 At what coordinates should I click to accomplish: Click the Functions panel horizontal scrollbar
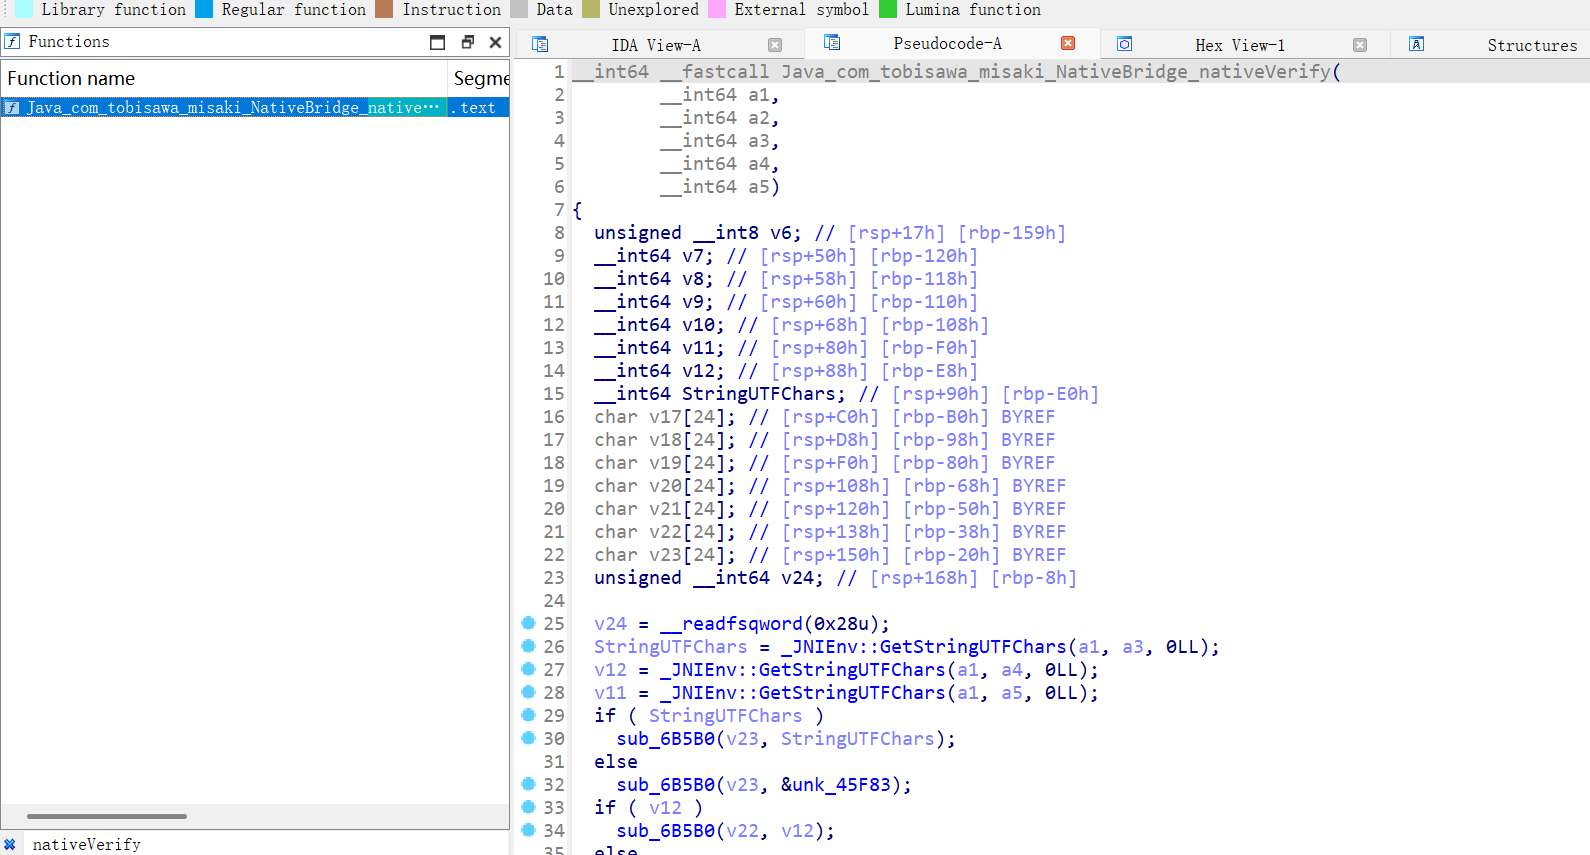pos(107,816)
